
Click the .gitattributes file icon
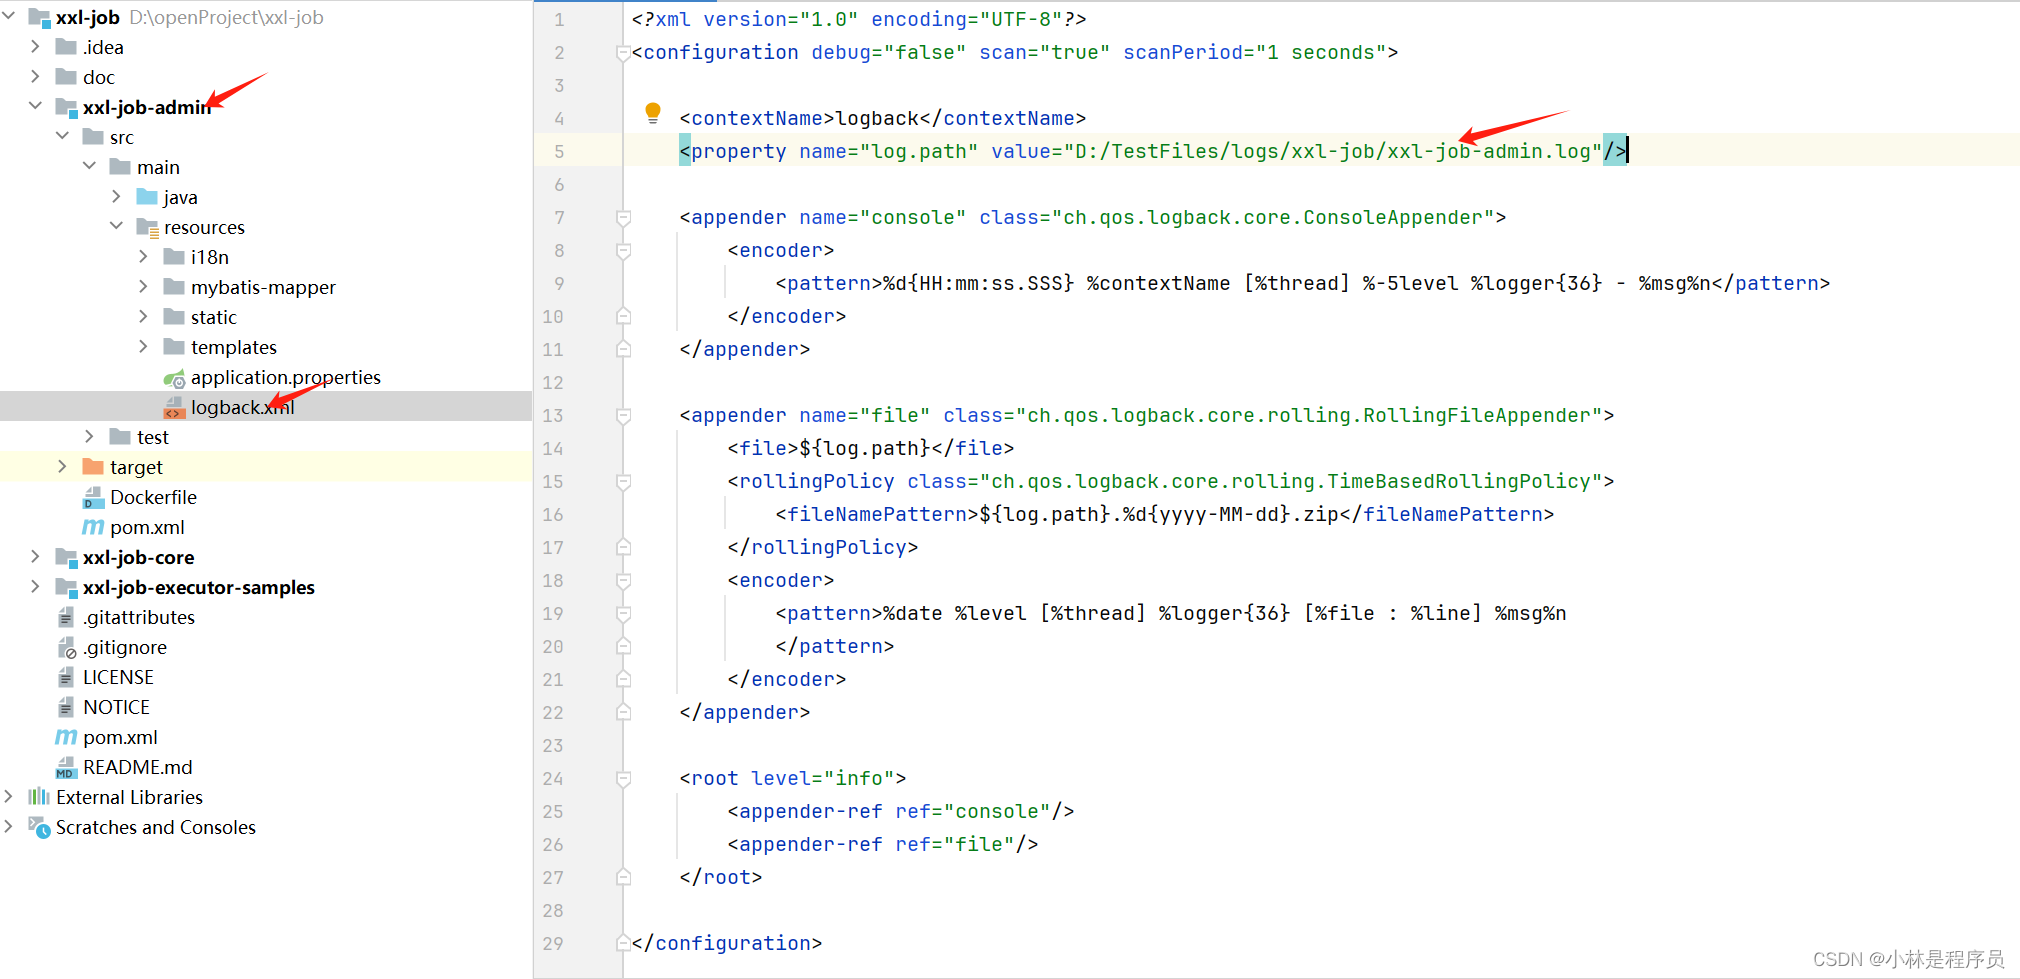click(x=66, y=617)
